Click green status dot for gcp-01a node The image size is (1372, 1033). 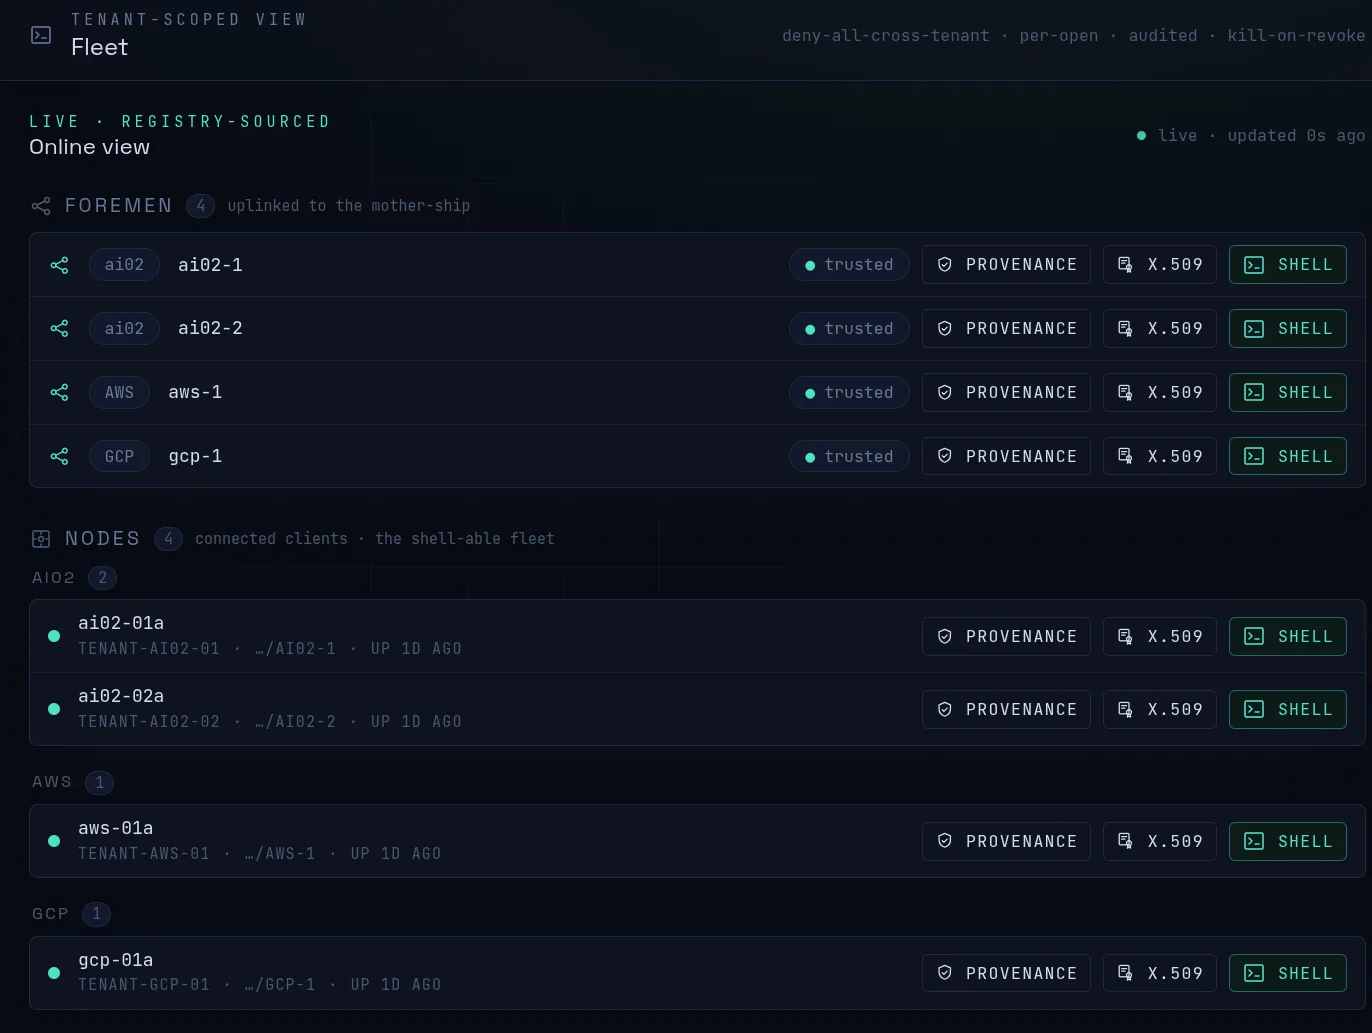click(54, 973)
